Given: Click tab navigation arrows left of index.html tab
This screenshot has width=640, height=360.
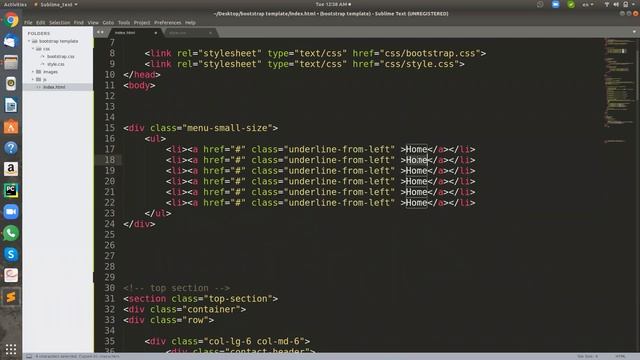Looking at the screenshot, I should (x=100, y=32).
